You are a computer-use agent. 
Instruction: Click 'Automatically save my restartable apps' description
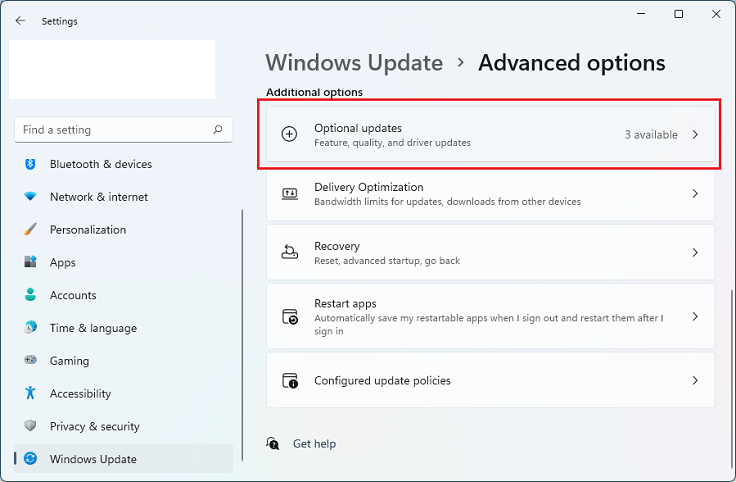tap(489, 324)
